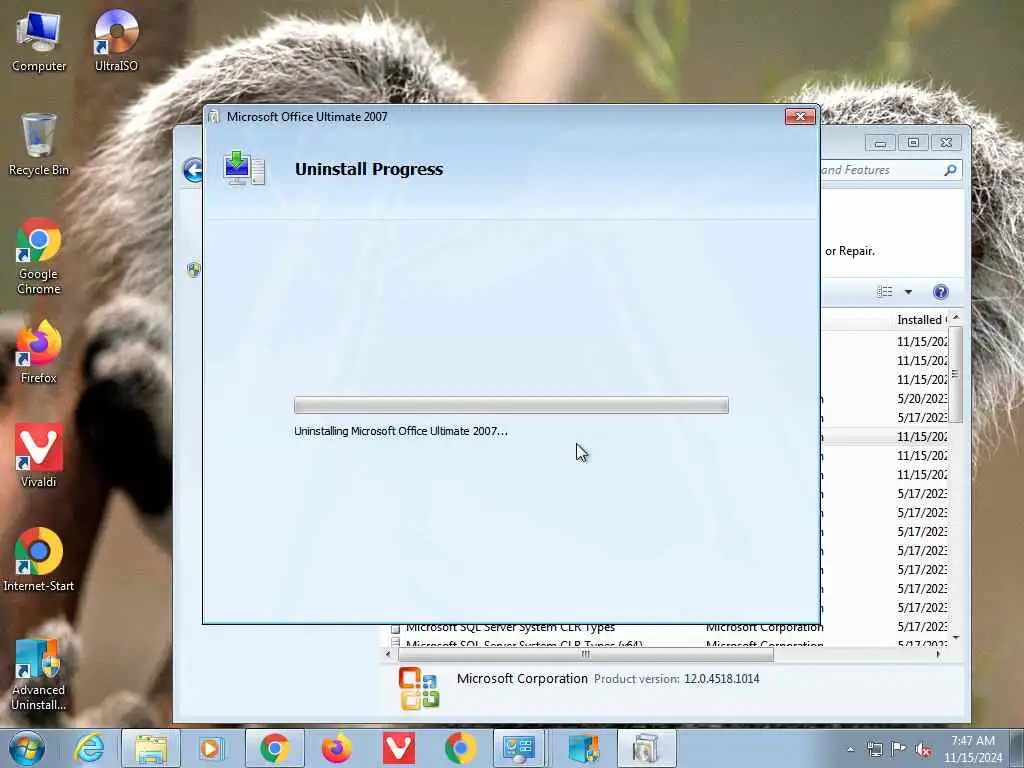
Task: Open the help icon in Programs and Features
Action: pos(940,292)
